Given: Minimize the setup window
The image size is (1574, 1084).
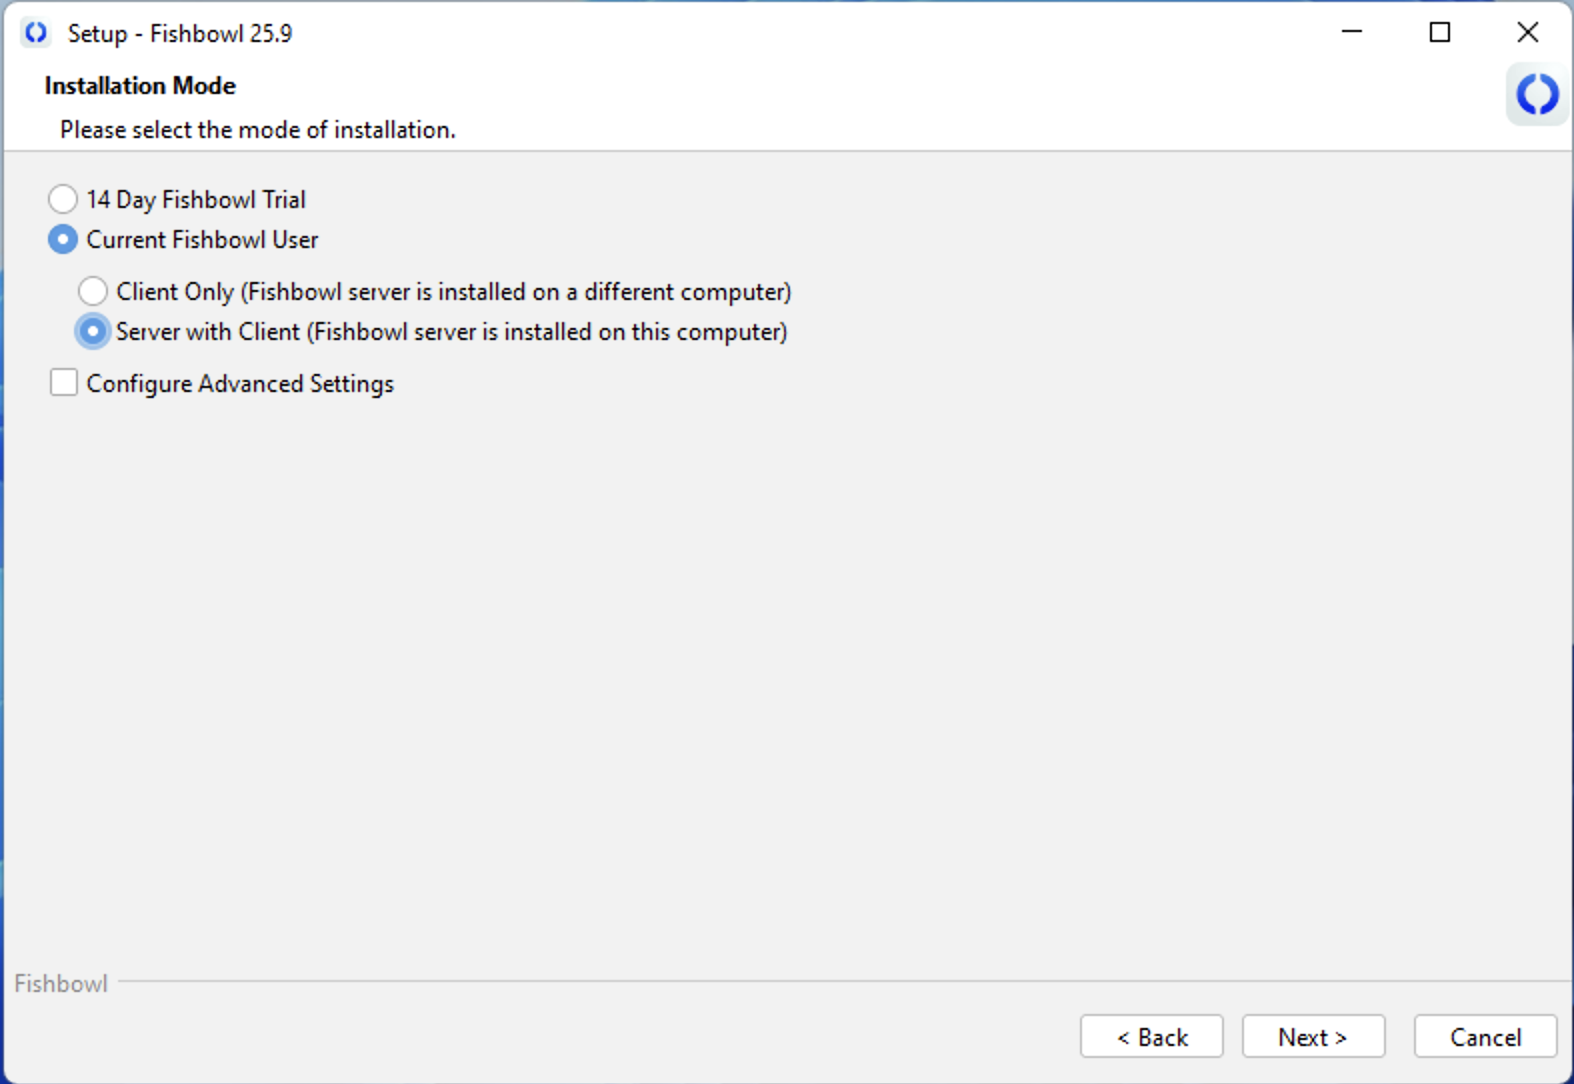Looking at the screenshot, I should [1351, 32].
